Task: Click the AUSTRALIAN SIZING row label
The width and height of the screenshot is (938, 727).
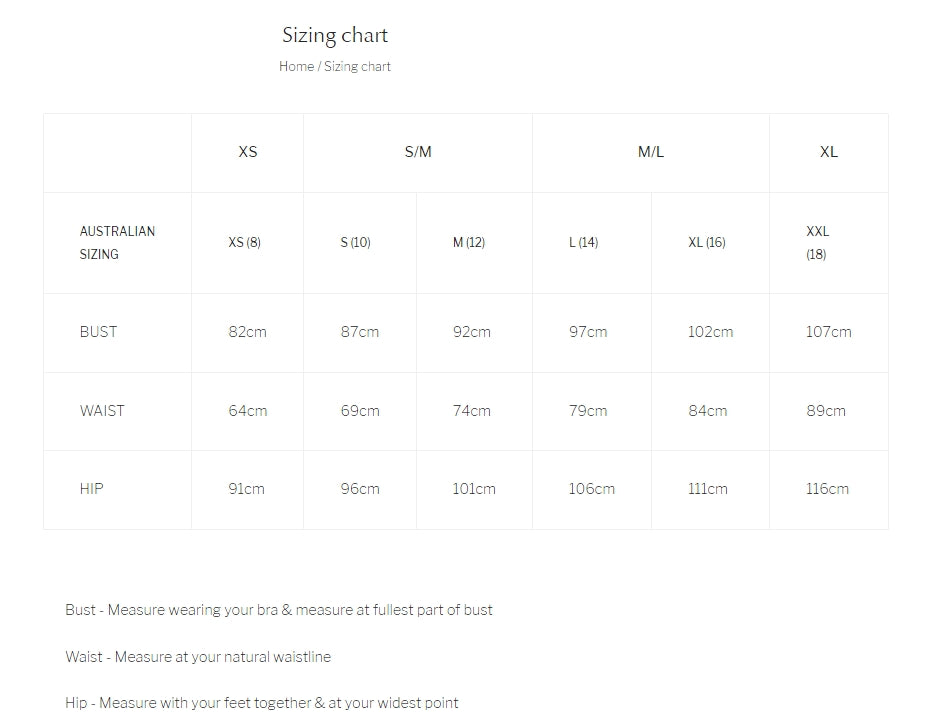Action: coord(117,243)
